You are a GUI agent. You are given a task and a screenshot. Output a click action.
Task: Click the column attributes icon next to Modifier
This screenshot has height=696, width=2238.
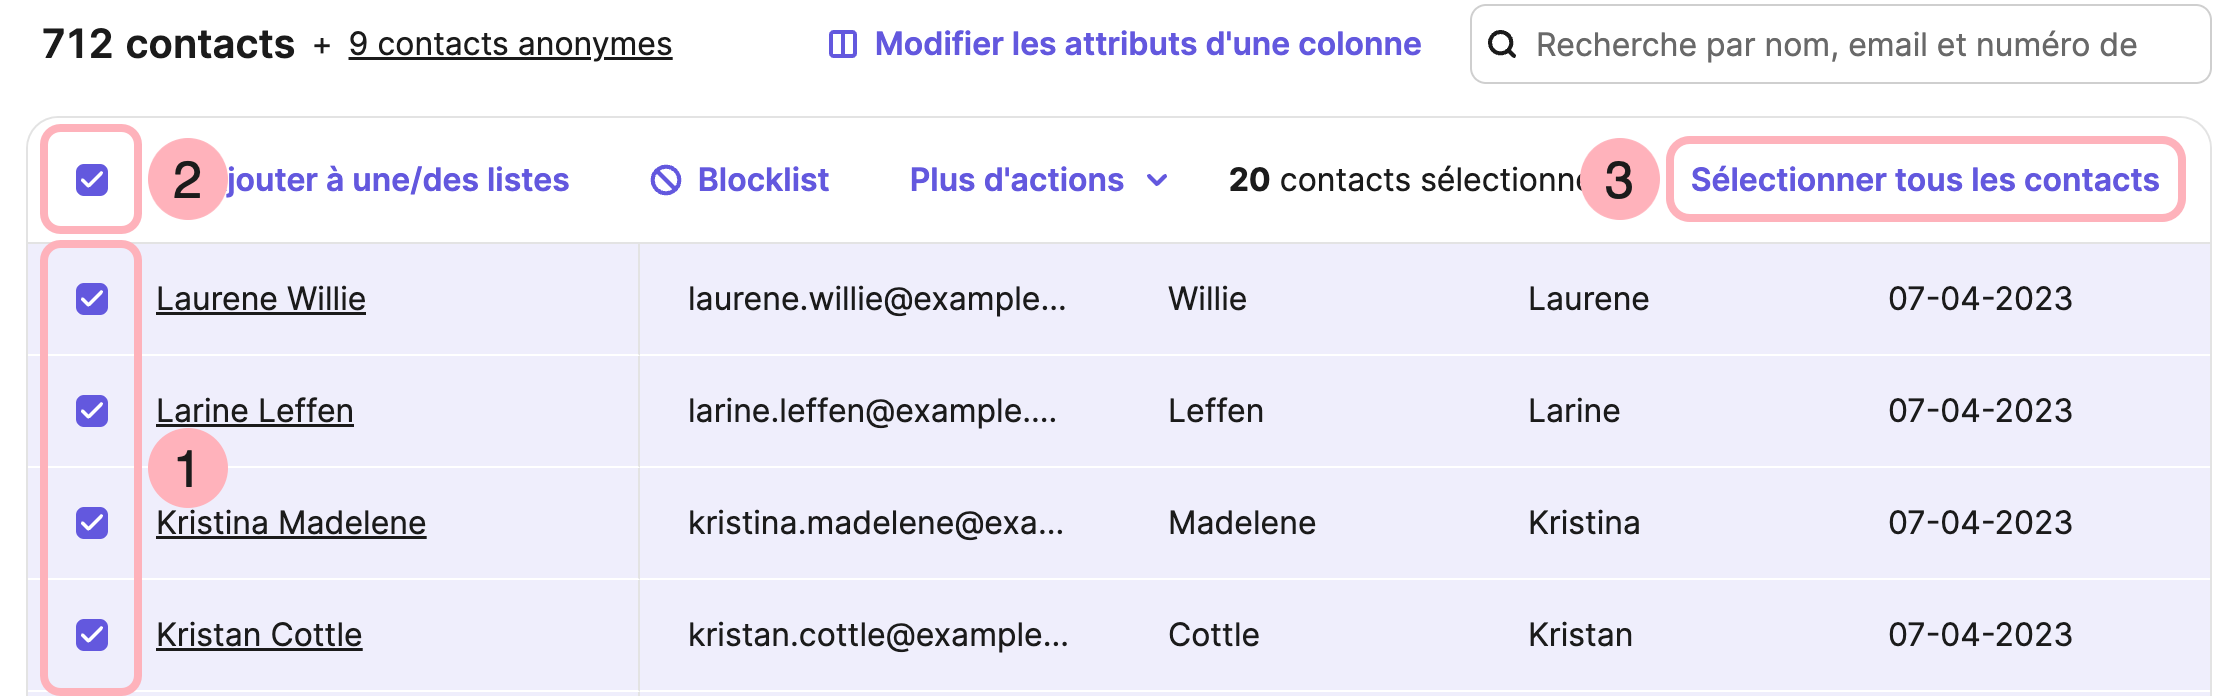pyautogui.click(x=843, y=44)
